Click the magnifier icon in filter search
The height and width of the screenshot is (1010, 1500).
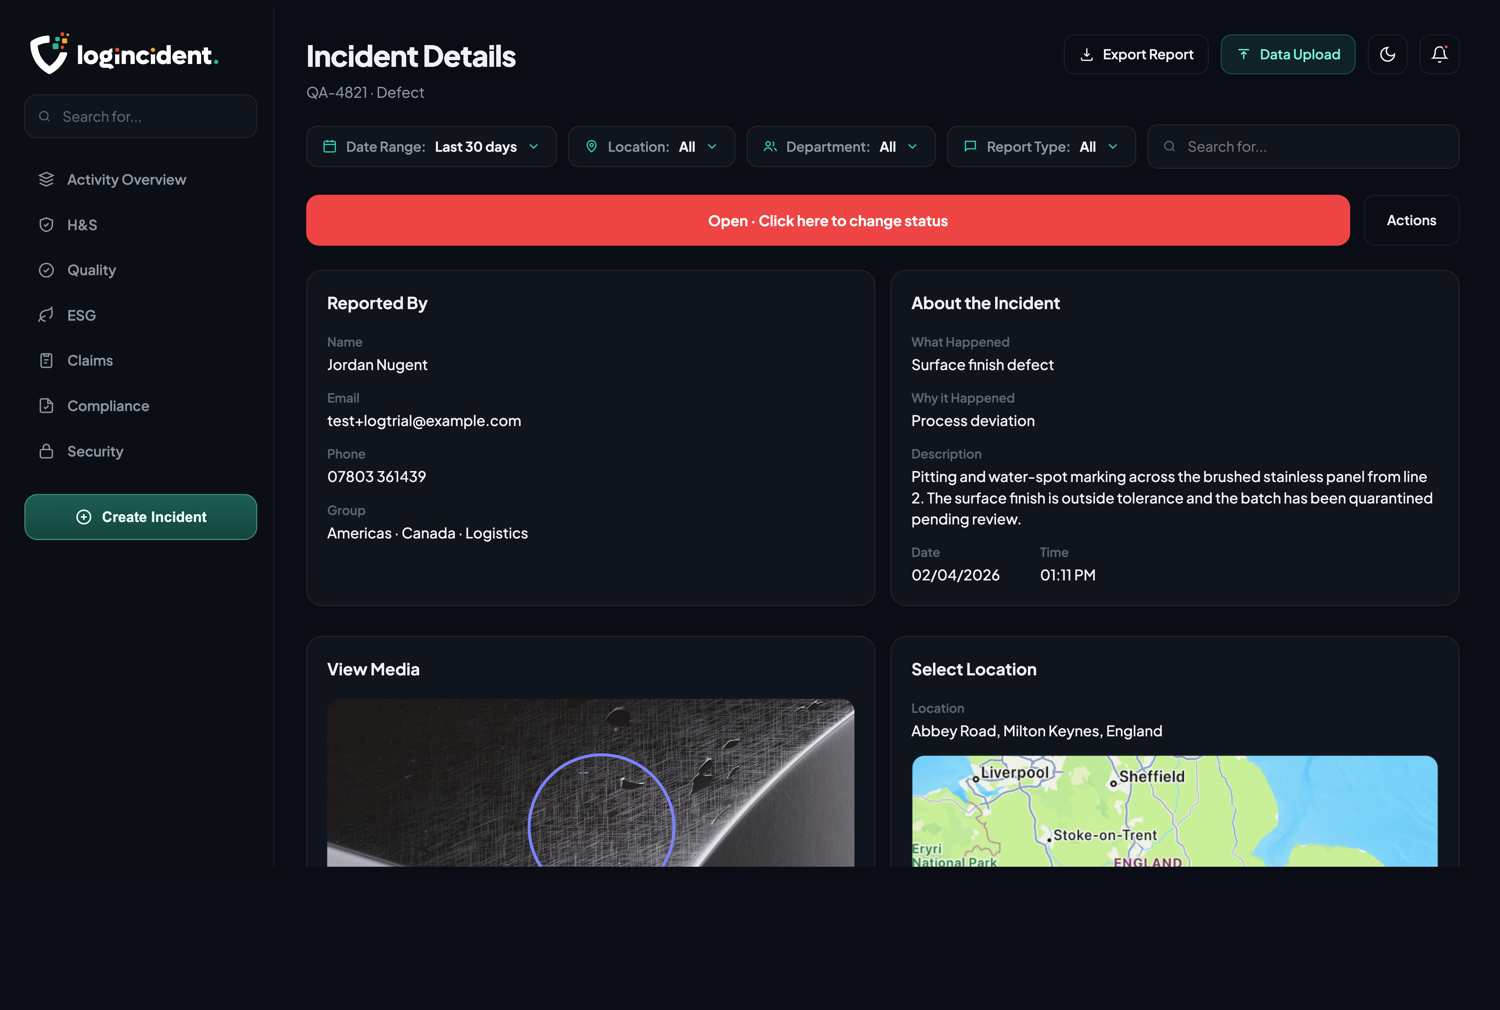pos(1170,146)
